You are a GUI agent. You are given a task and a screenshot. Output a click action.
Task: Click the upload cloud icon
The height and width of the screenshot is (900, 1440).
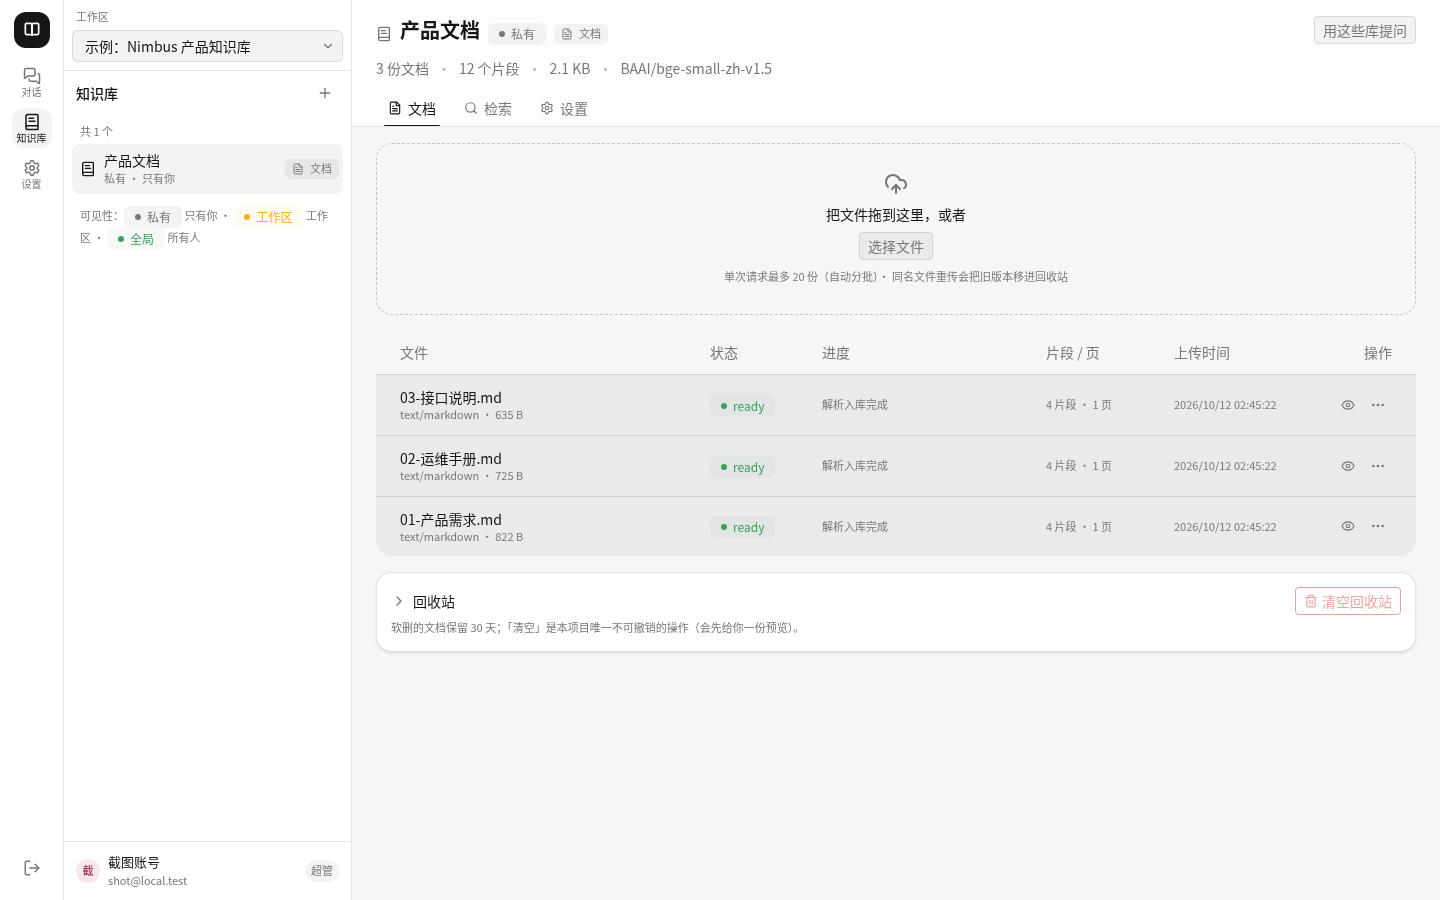(x=896, y=184)
